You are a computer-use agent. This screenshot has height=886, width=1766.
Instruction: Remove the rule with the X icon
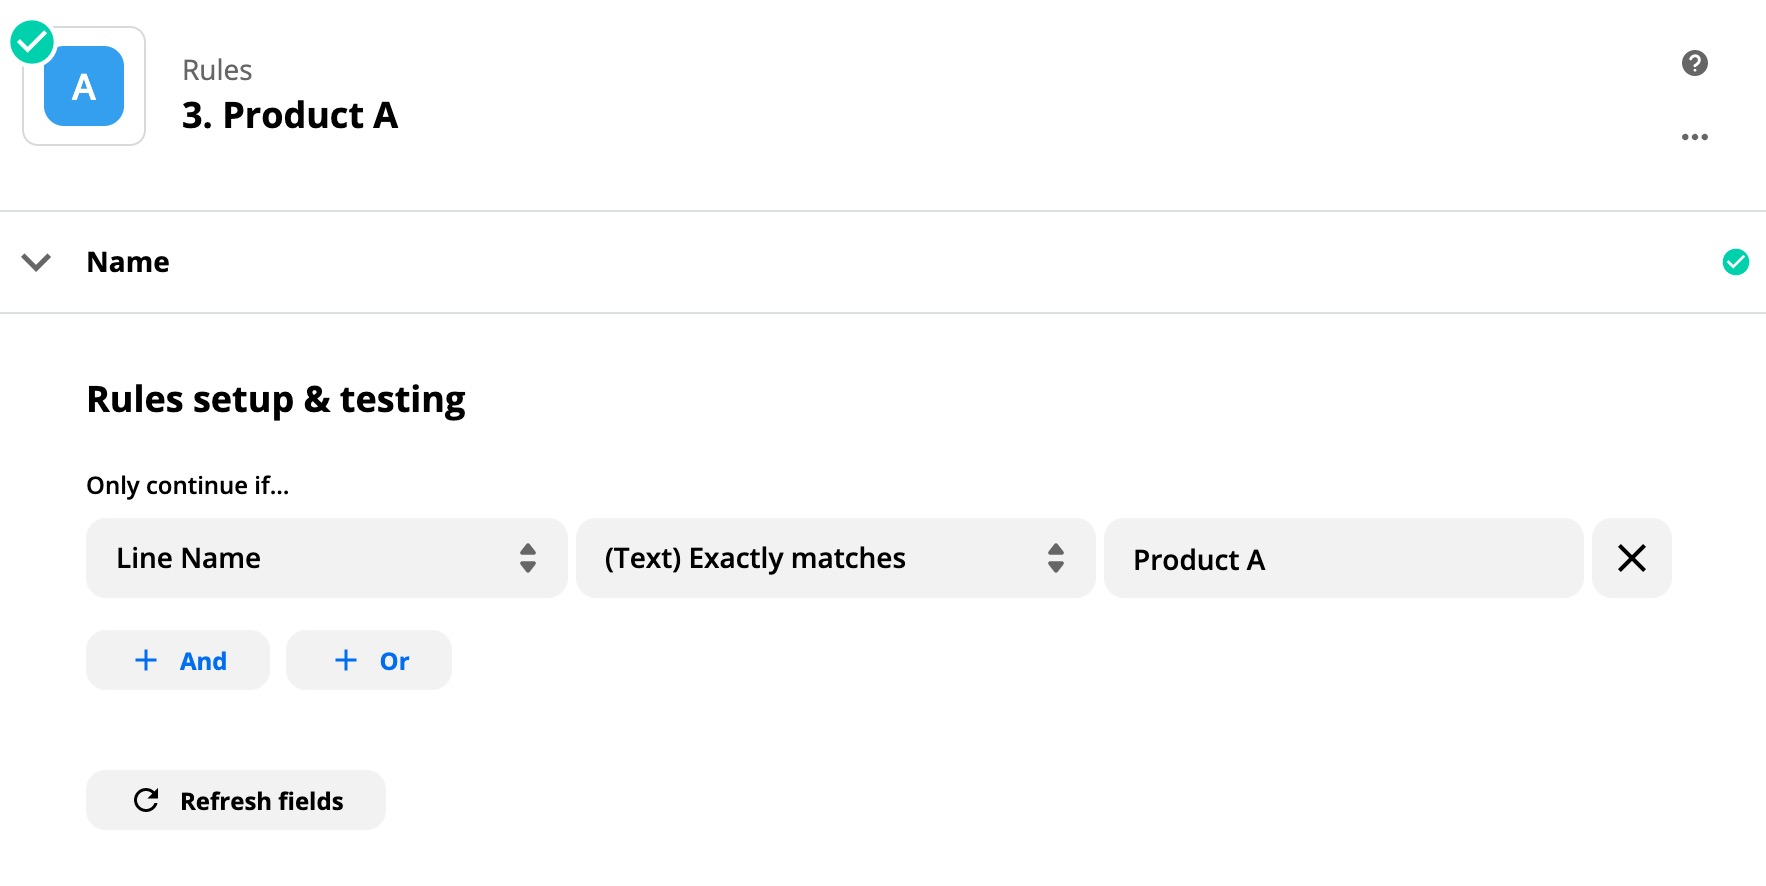click(x=1631, y=558)
